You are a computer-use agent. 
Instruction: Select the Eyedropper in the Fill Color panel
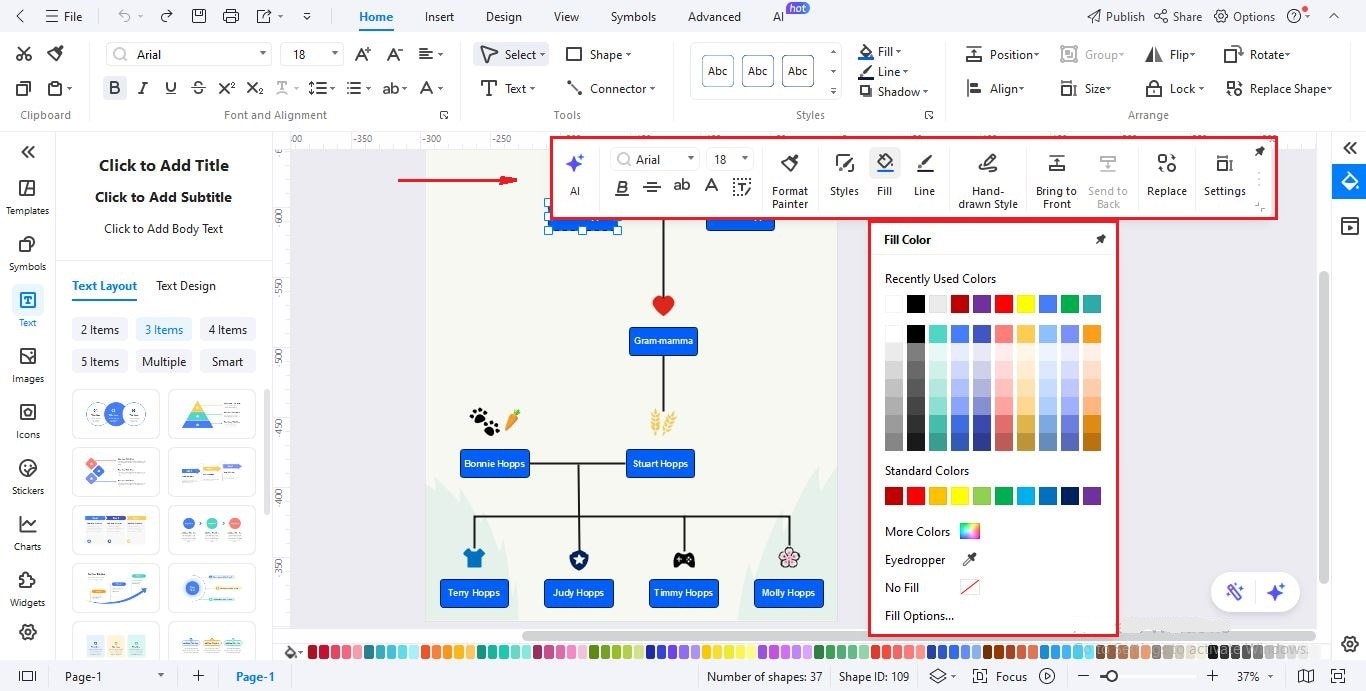[x=968, y=559]
